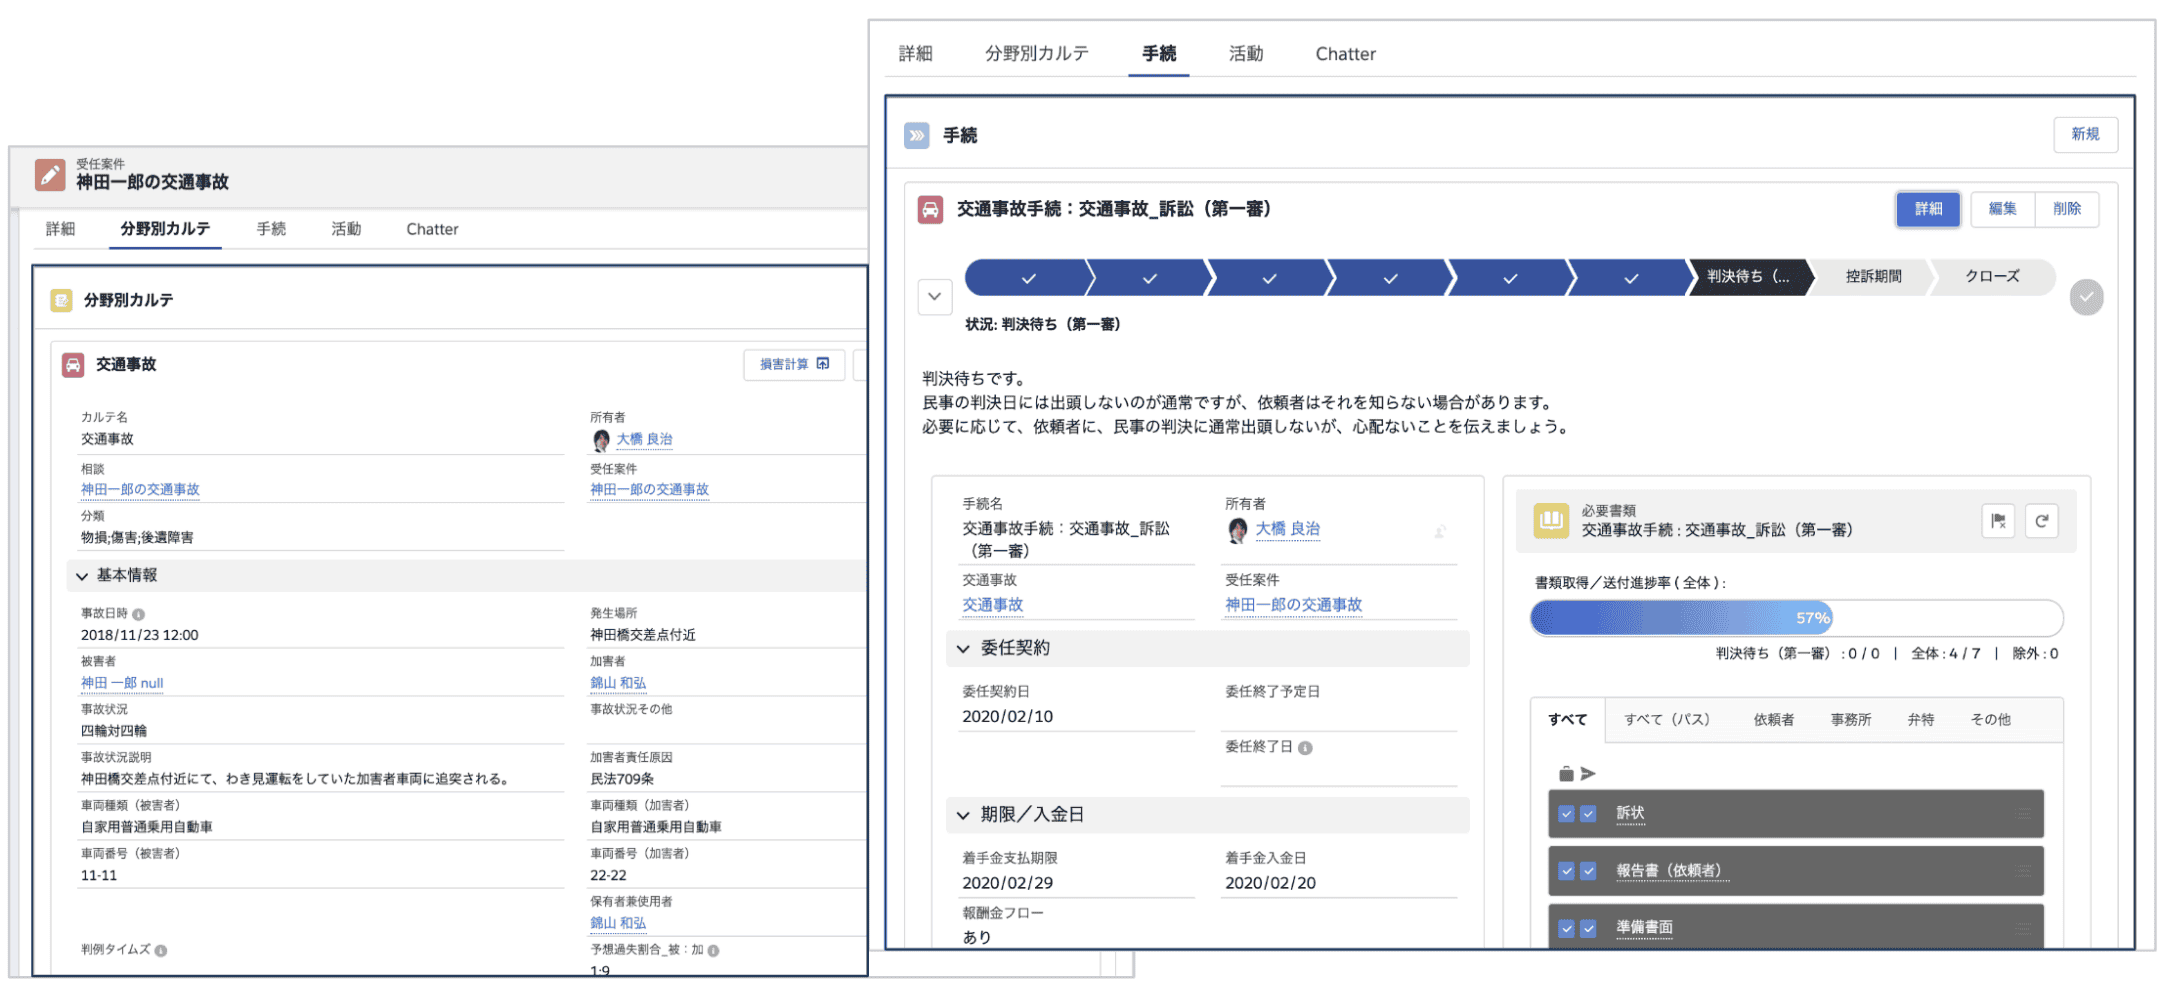Image resolution: width=2160 pixels, height=1000 pixels.
Task: Click the gray checkmark circle beside path
Action: 2086,297
